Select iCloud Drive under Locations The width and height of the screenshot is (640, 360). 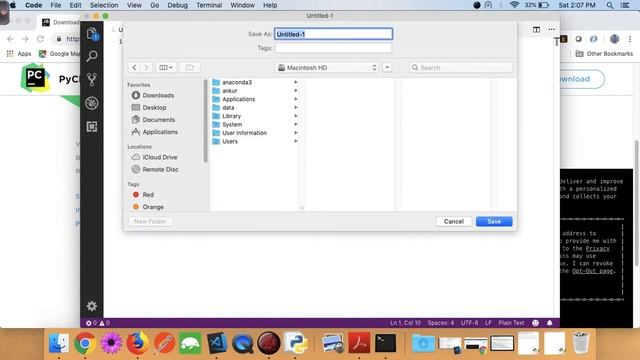pyautogui.click(x=160, y=157)
